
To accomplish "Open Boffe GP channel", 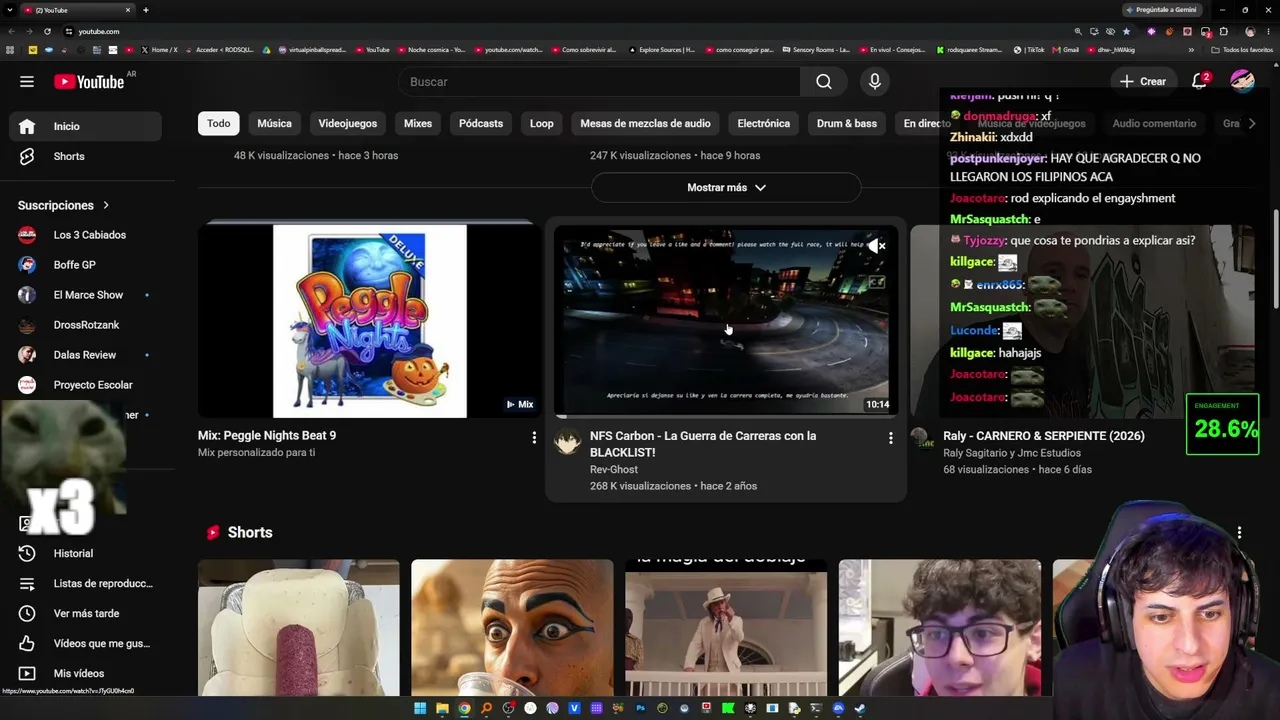I will [85, 265].
